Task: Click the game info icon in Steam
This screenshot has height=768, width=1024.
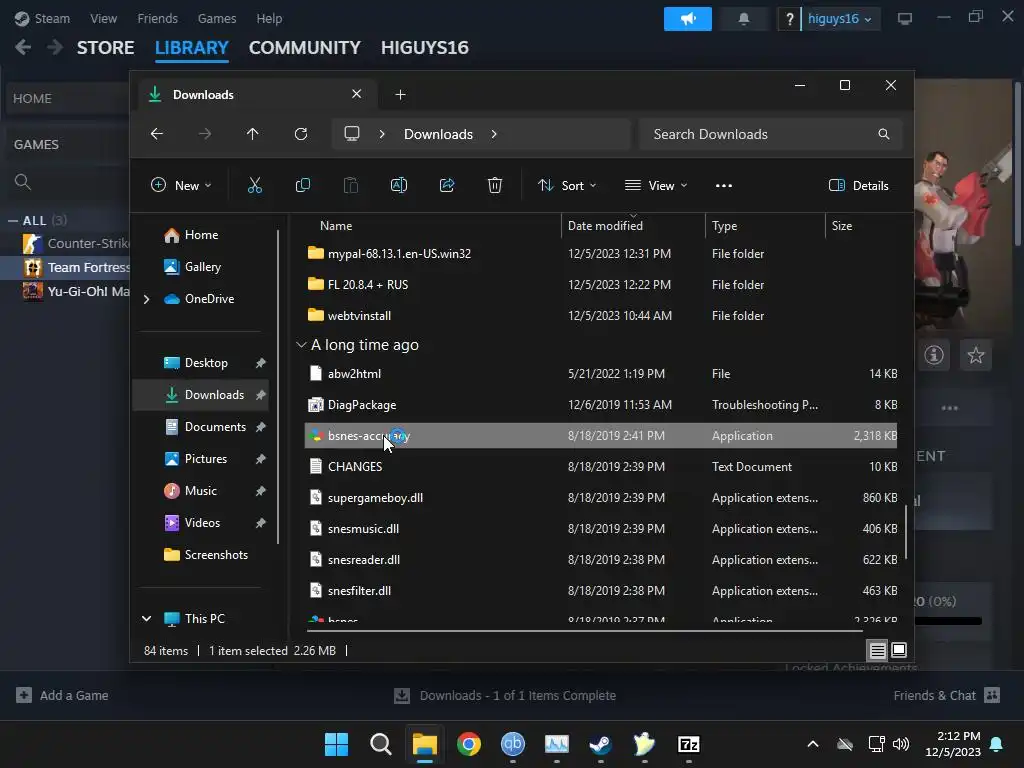Action: (x=934, y=355)
